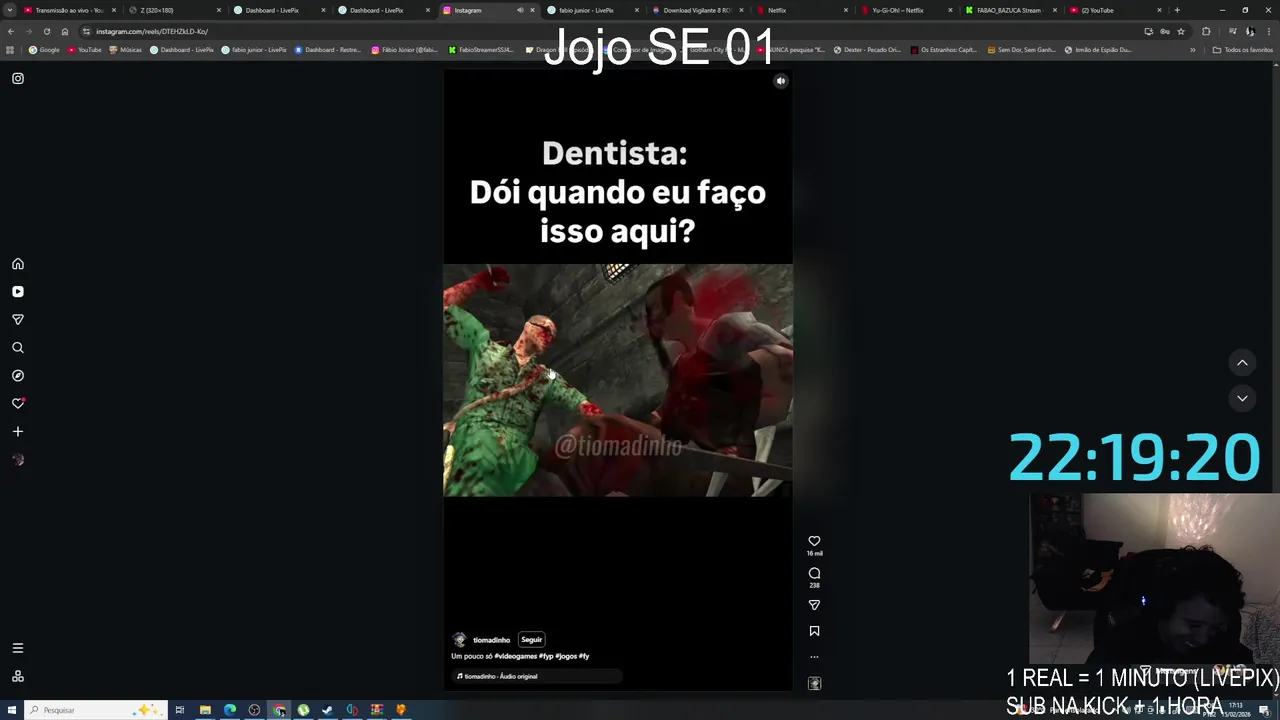The image size is (1280, 720).
Task: Switch to Yu-Gi-Oh! Netflix tab
Action: pyautogui.click(x=906, y=10)
